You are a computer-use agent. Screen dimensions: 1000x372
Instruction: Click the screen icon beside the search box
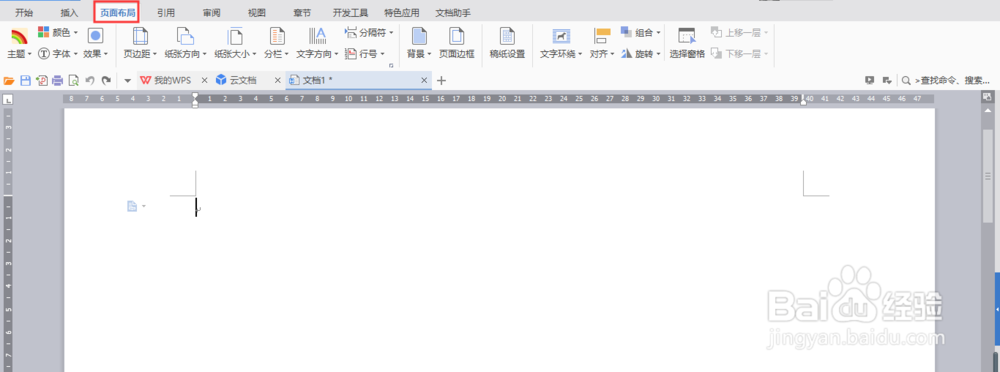[869, 80]
